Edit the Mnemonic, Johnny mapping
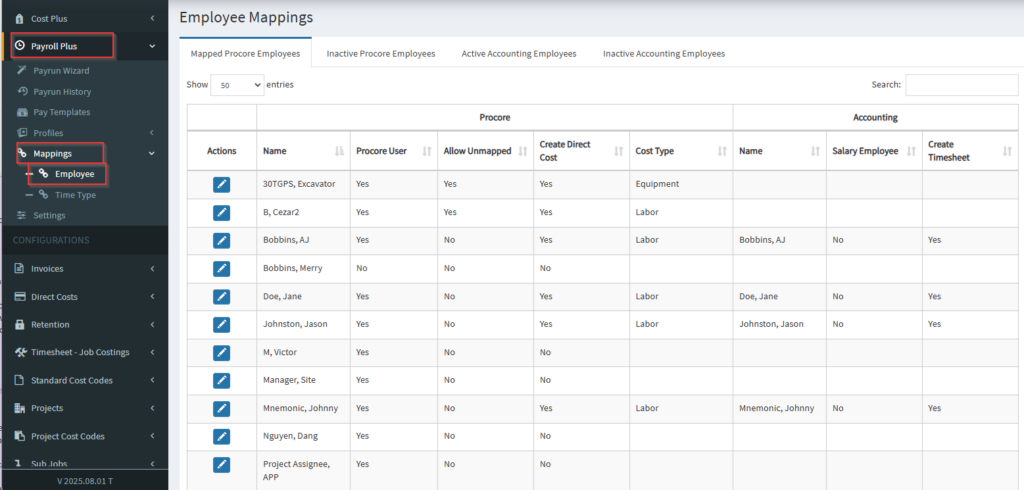 (221, 408)
